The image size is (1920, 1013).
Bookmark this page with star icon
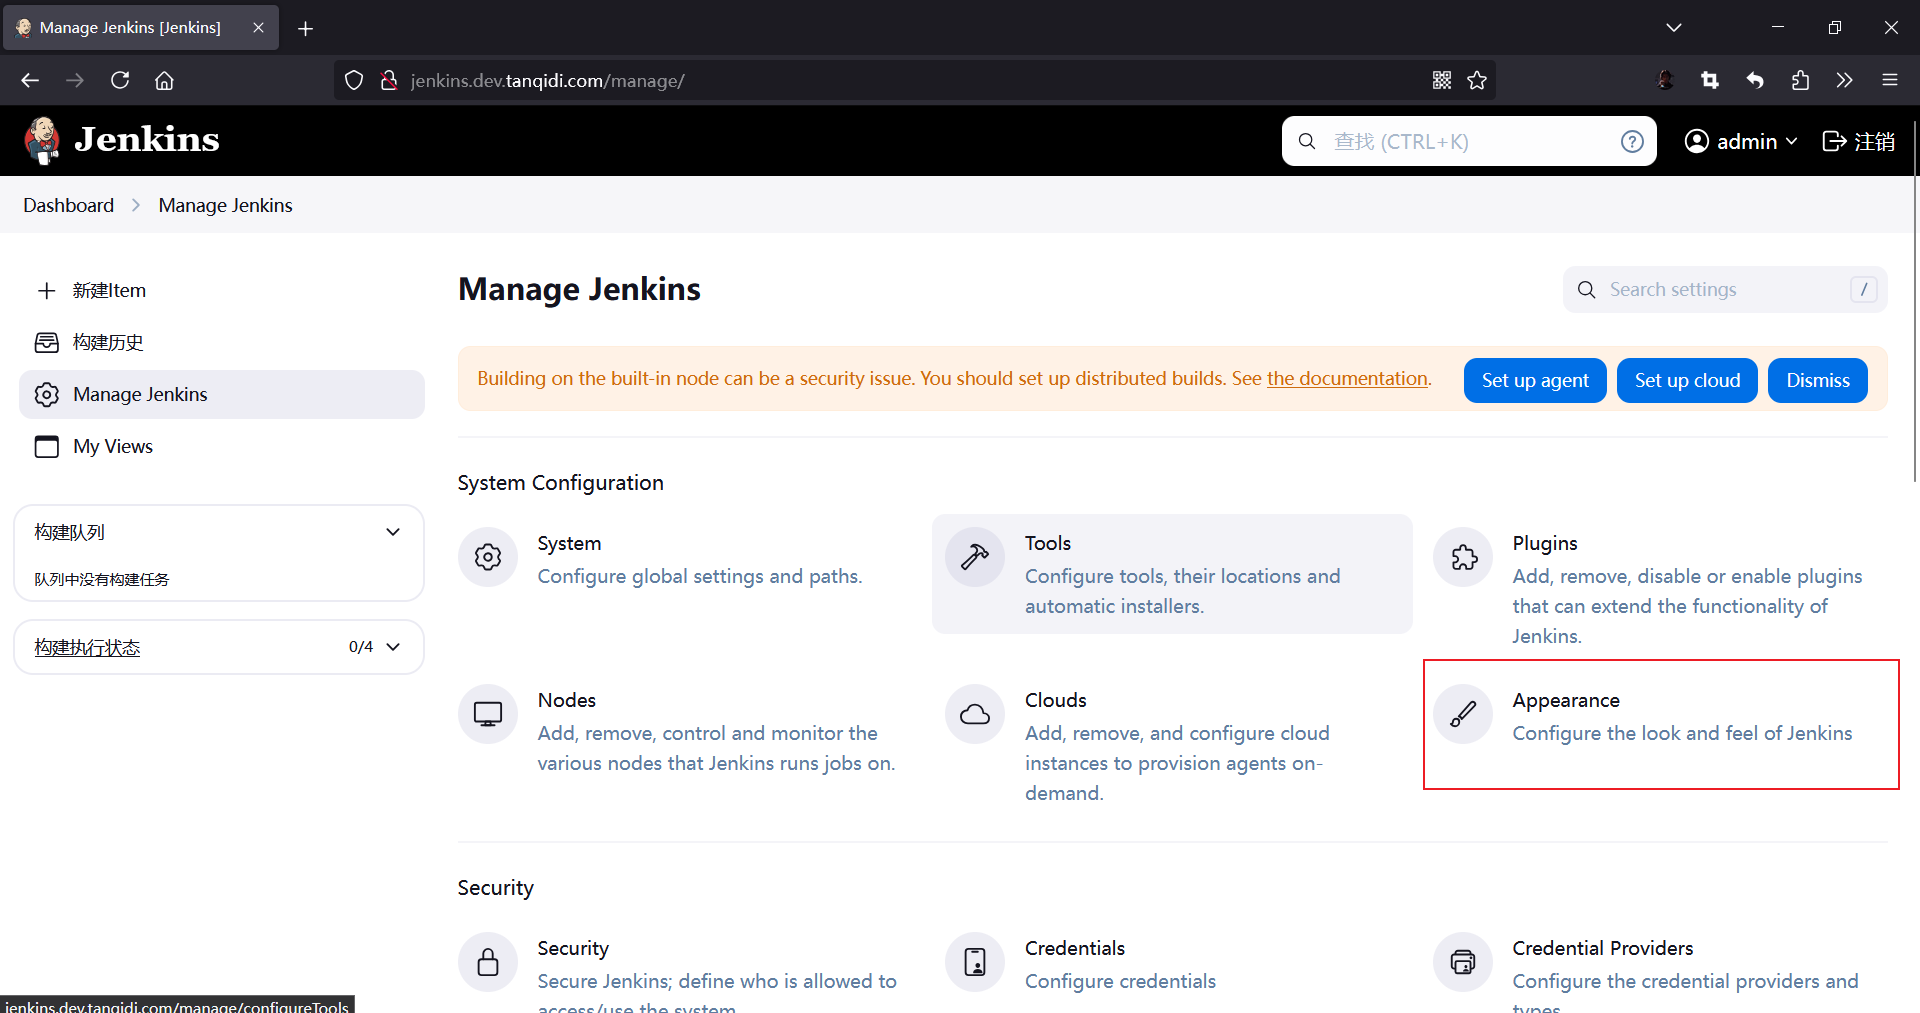coord(1477,80)
